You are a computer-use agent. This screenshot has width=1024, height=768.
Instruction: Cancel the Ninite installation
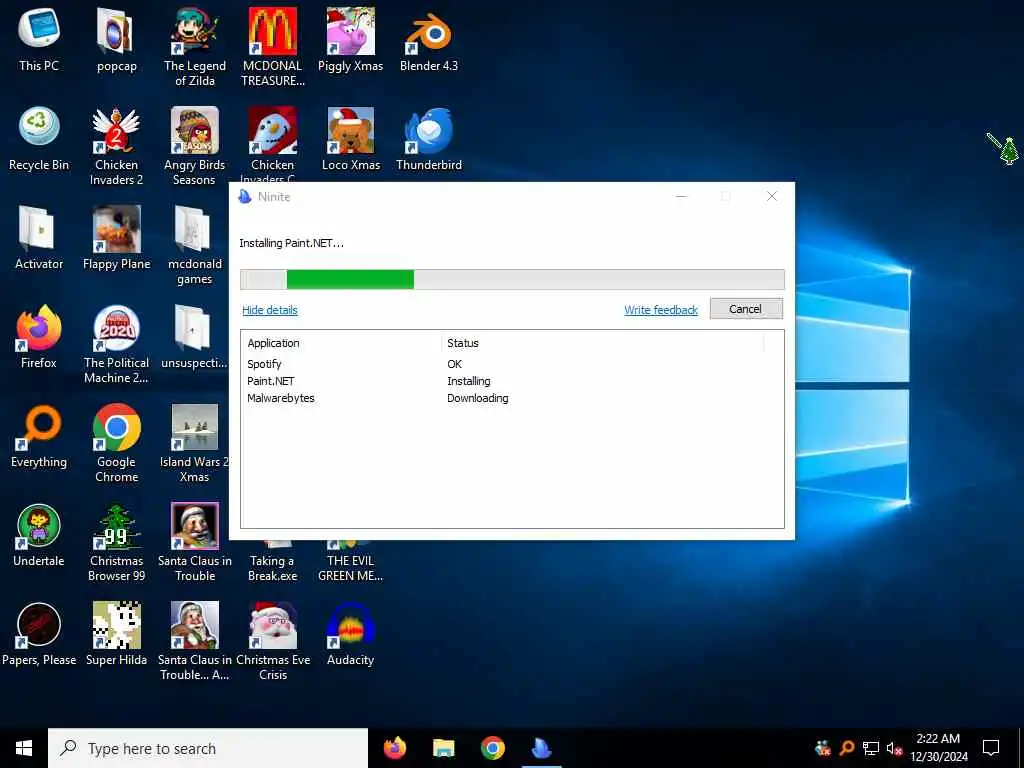point(746,309)
